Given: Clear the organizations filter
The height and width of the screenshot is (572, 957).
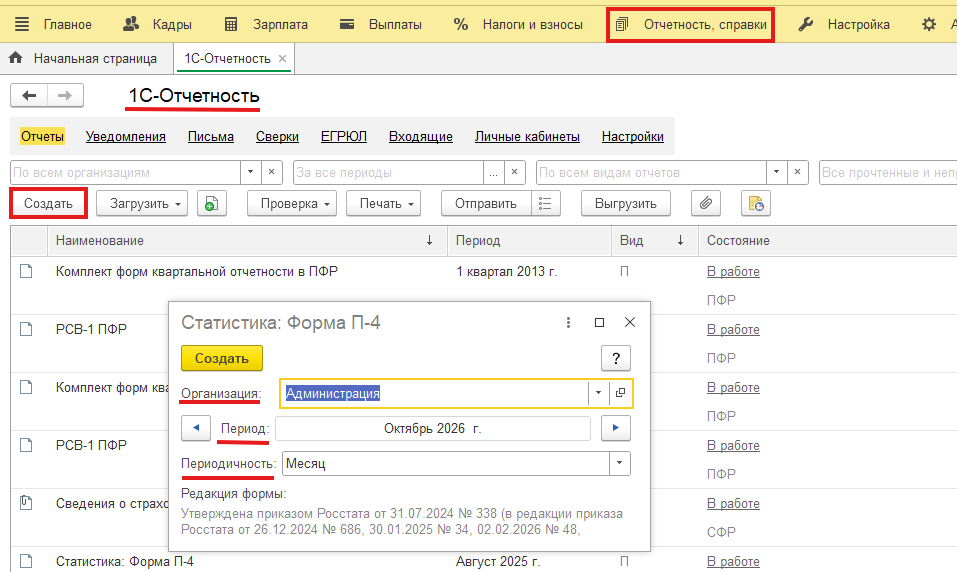Looking at the screenshot, I should click(x=272, y=173).
